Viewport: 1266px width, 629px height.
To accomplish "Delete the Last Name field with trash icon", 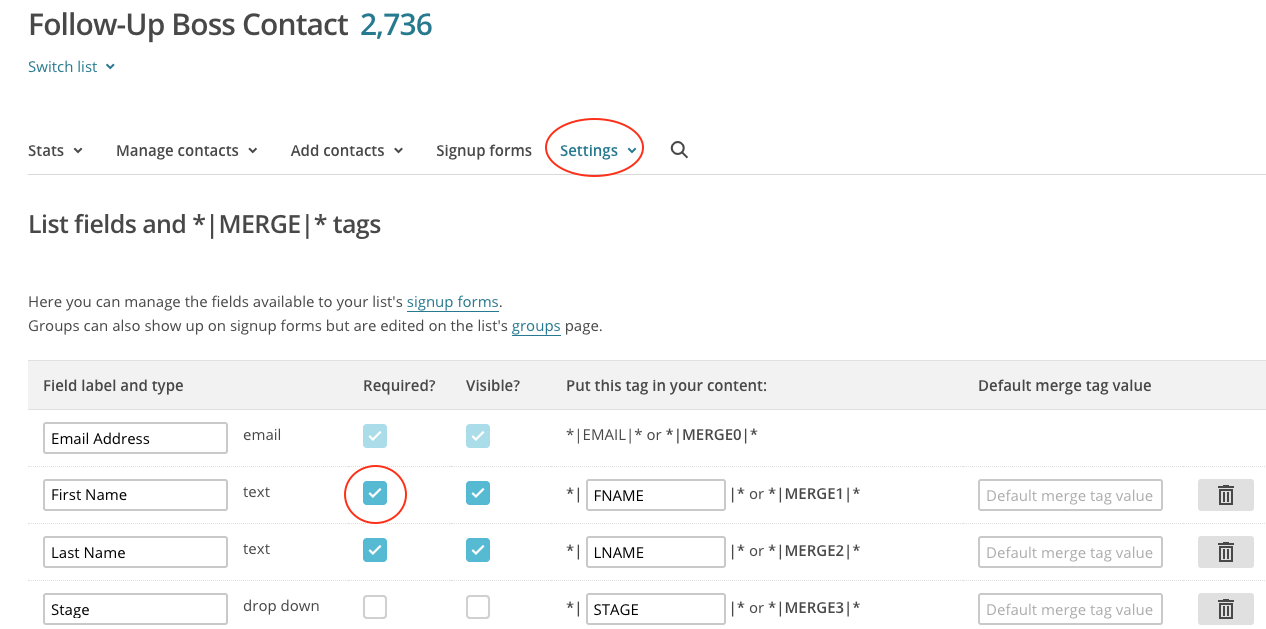I will (1226, 552).
